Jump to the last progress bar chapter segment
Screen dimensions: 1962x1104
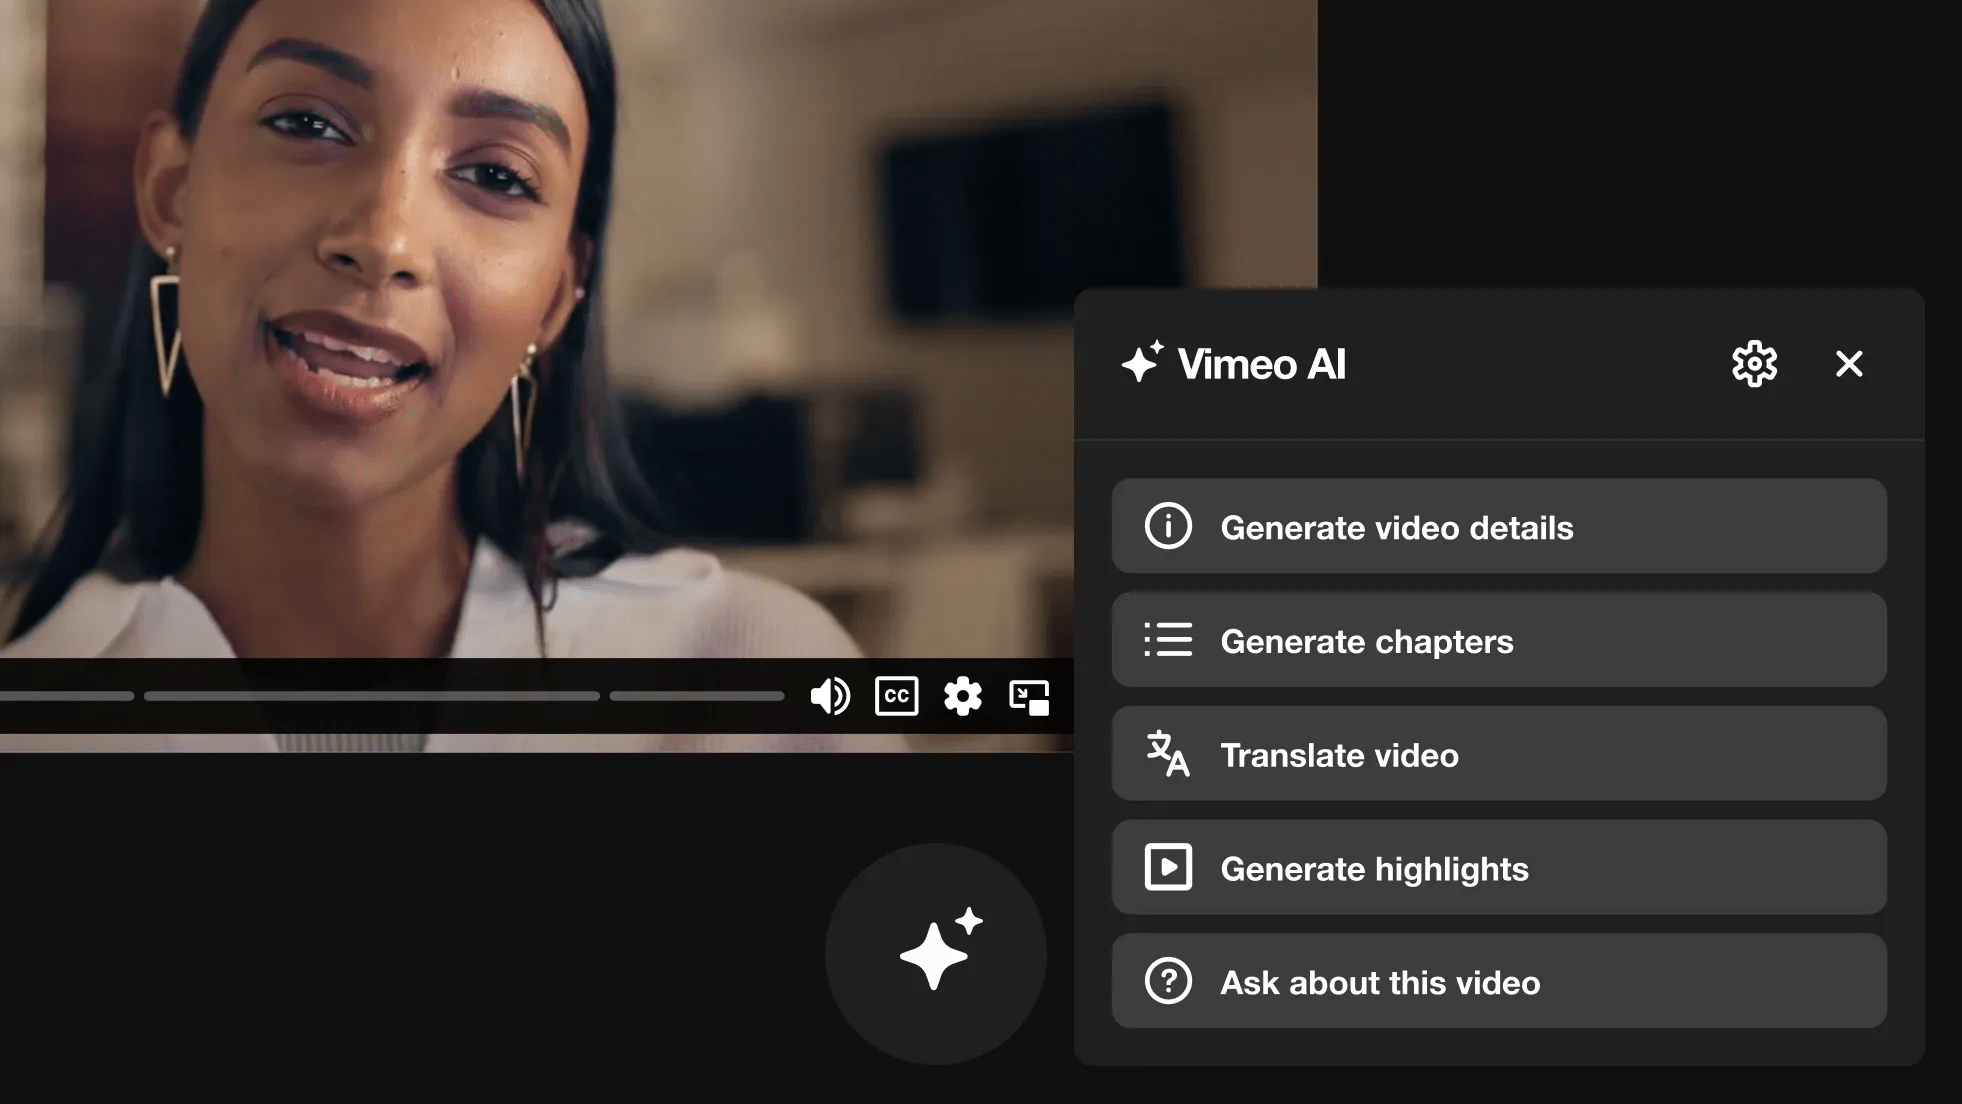[697, 696]
